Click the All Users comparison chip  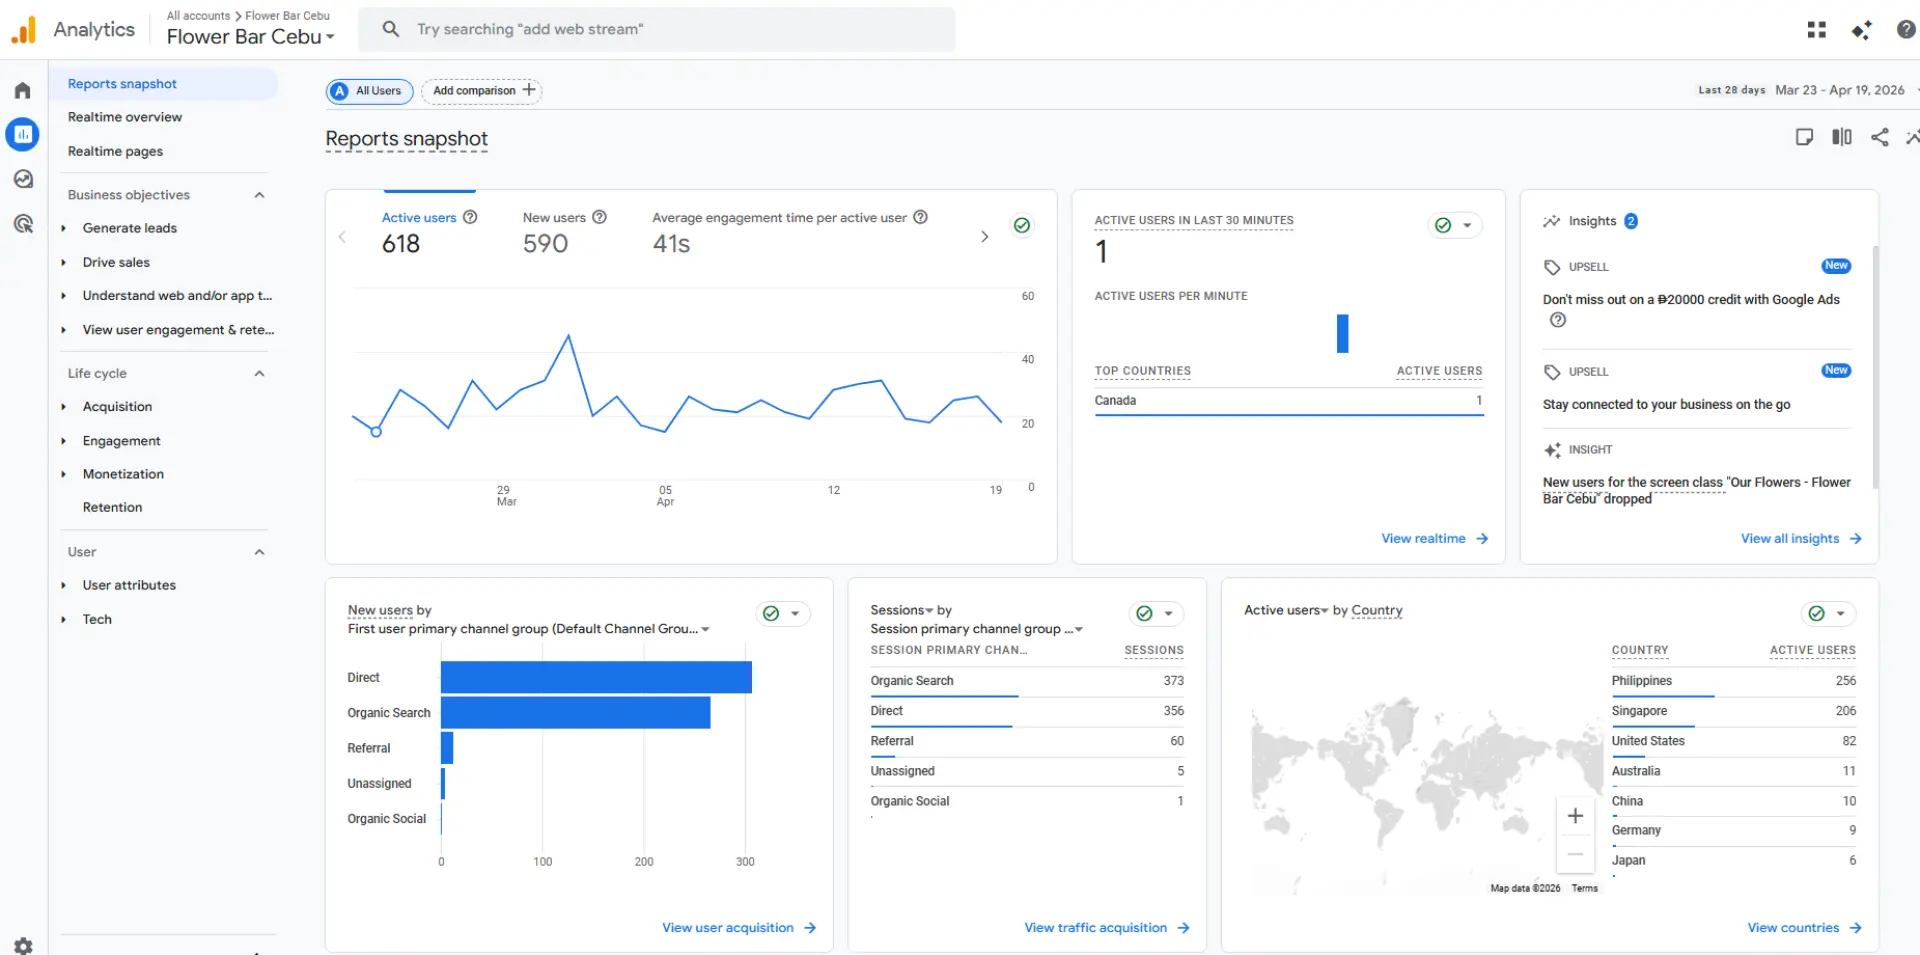coord(369,91)
